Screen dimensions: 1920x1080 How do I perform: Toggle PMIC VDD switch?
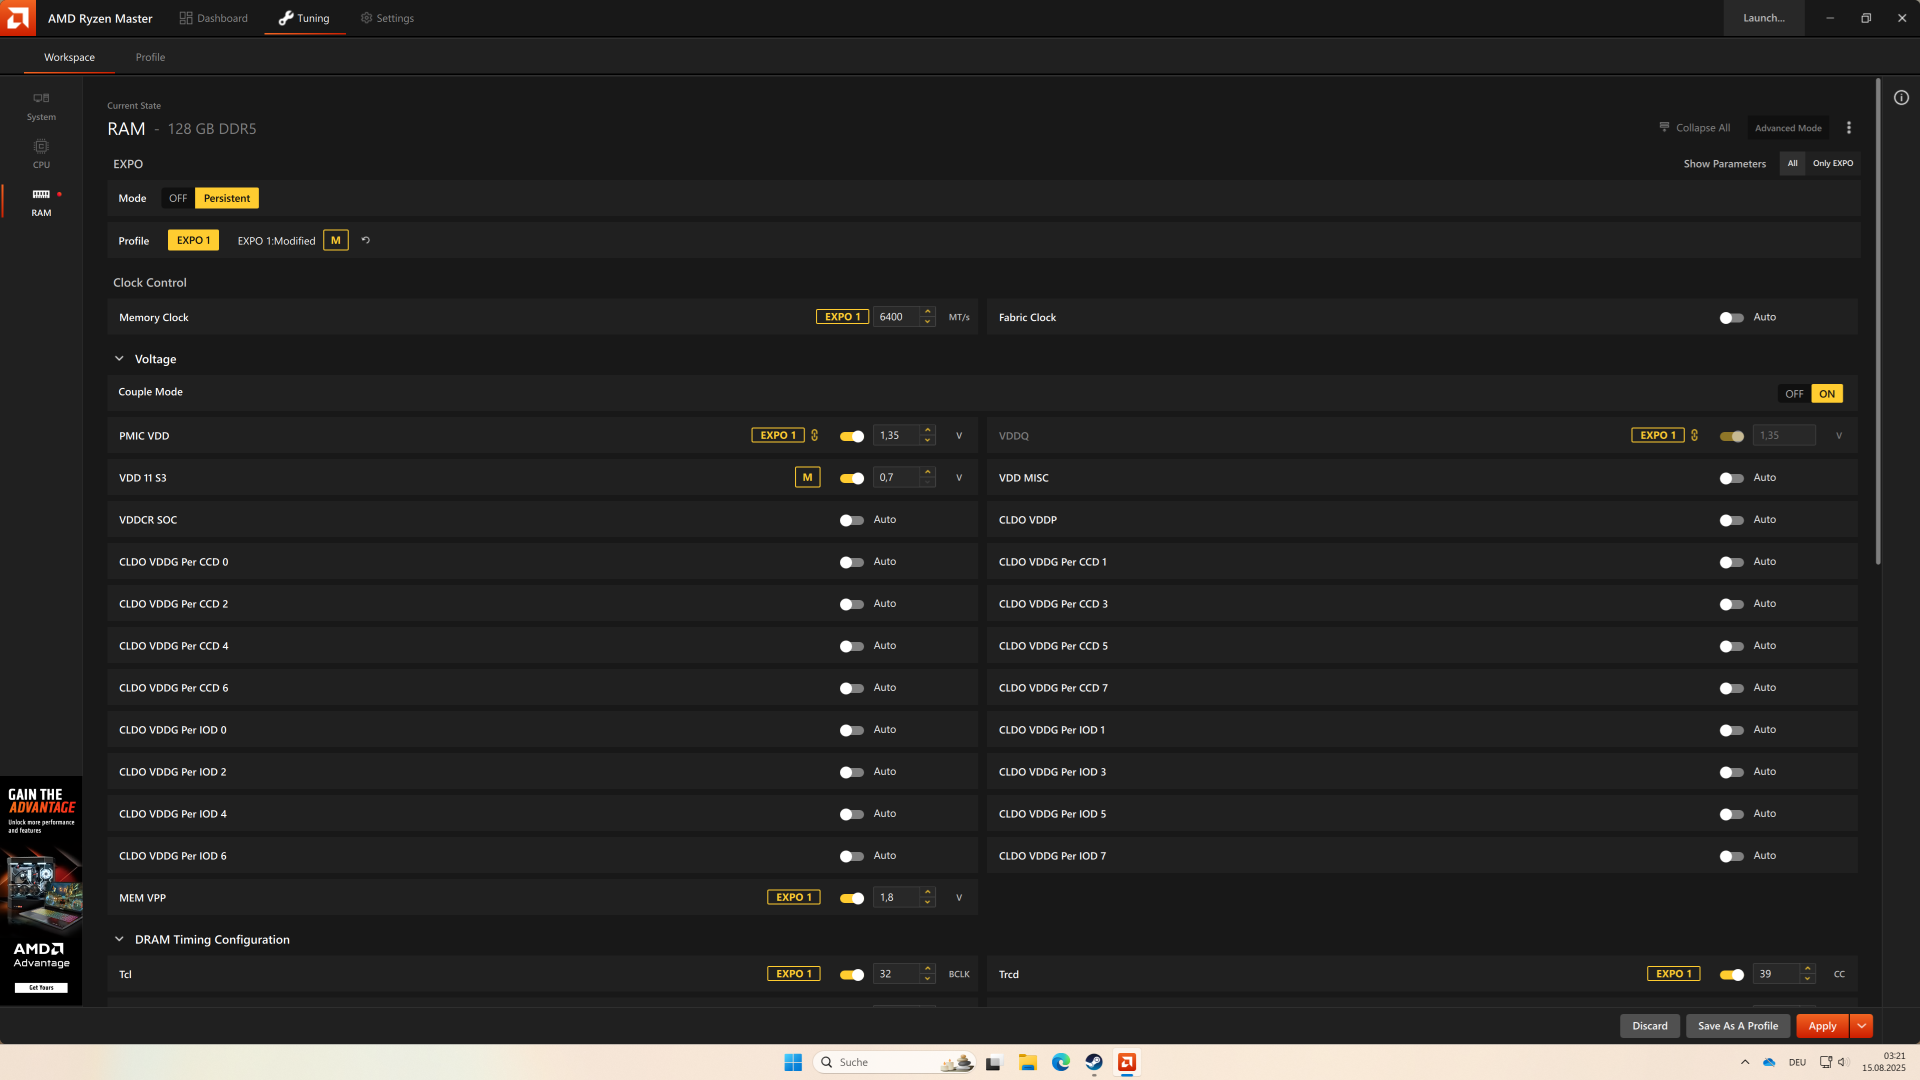pyautogui.click(x=852, y=436)
